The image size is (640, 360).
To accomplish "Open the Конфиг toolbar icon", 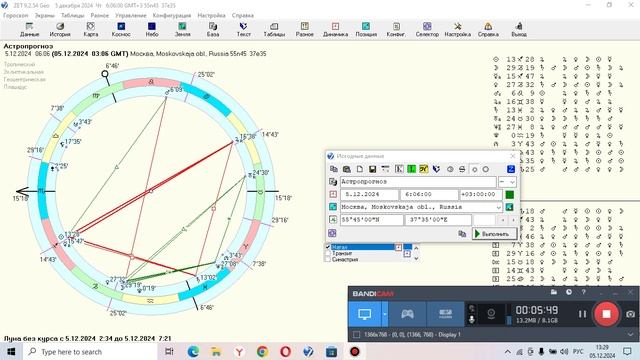I will [x=396, y=29].
